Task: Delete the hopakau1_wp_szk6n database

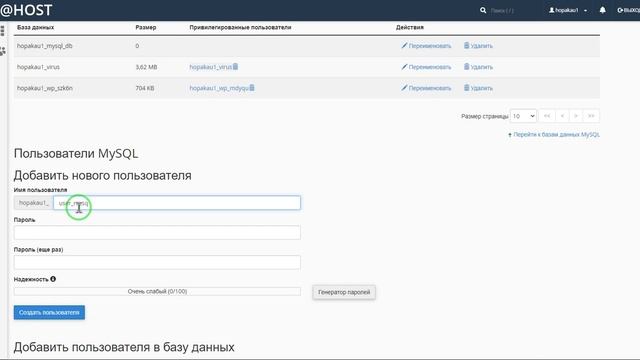Action: [x=478, y=88]
